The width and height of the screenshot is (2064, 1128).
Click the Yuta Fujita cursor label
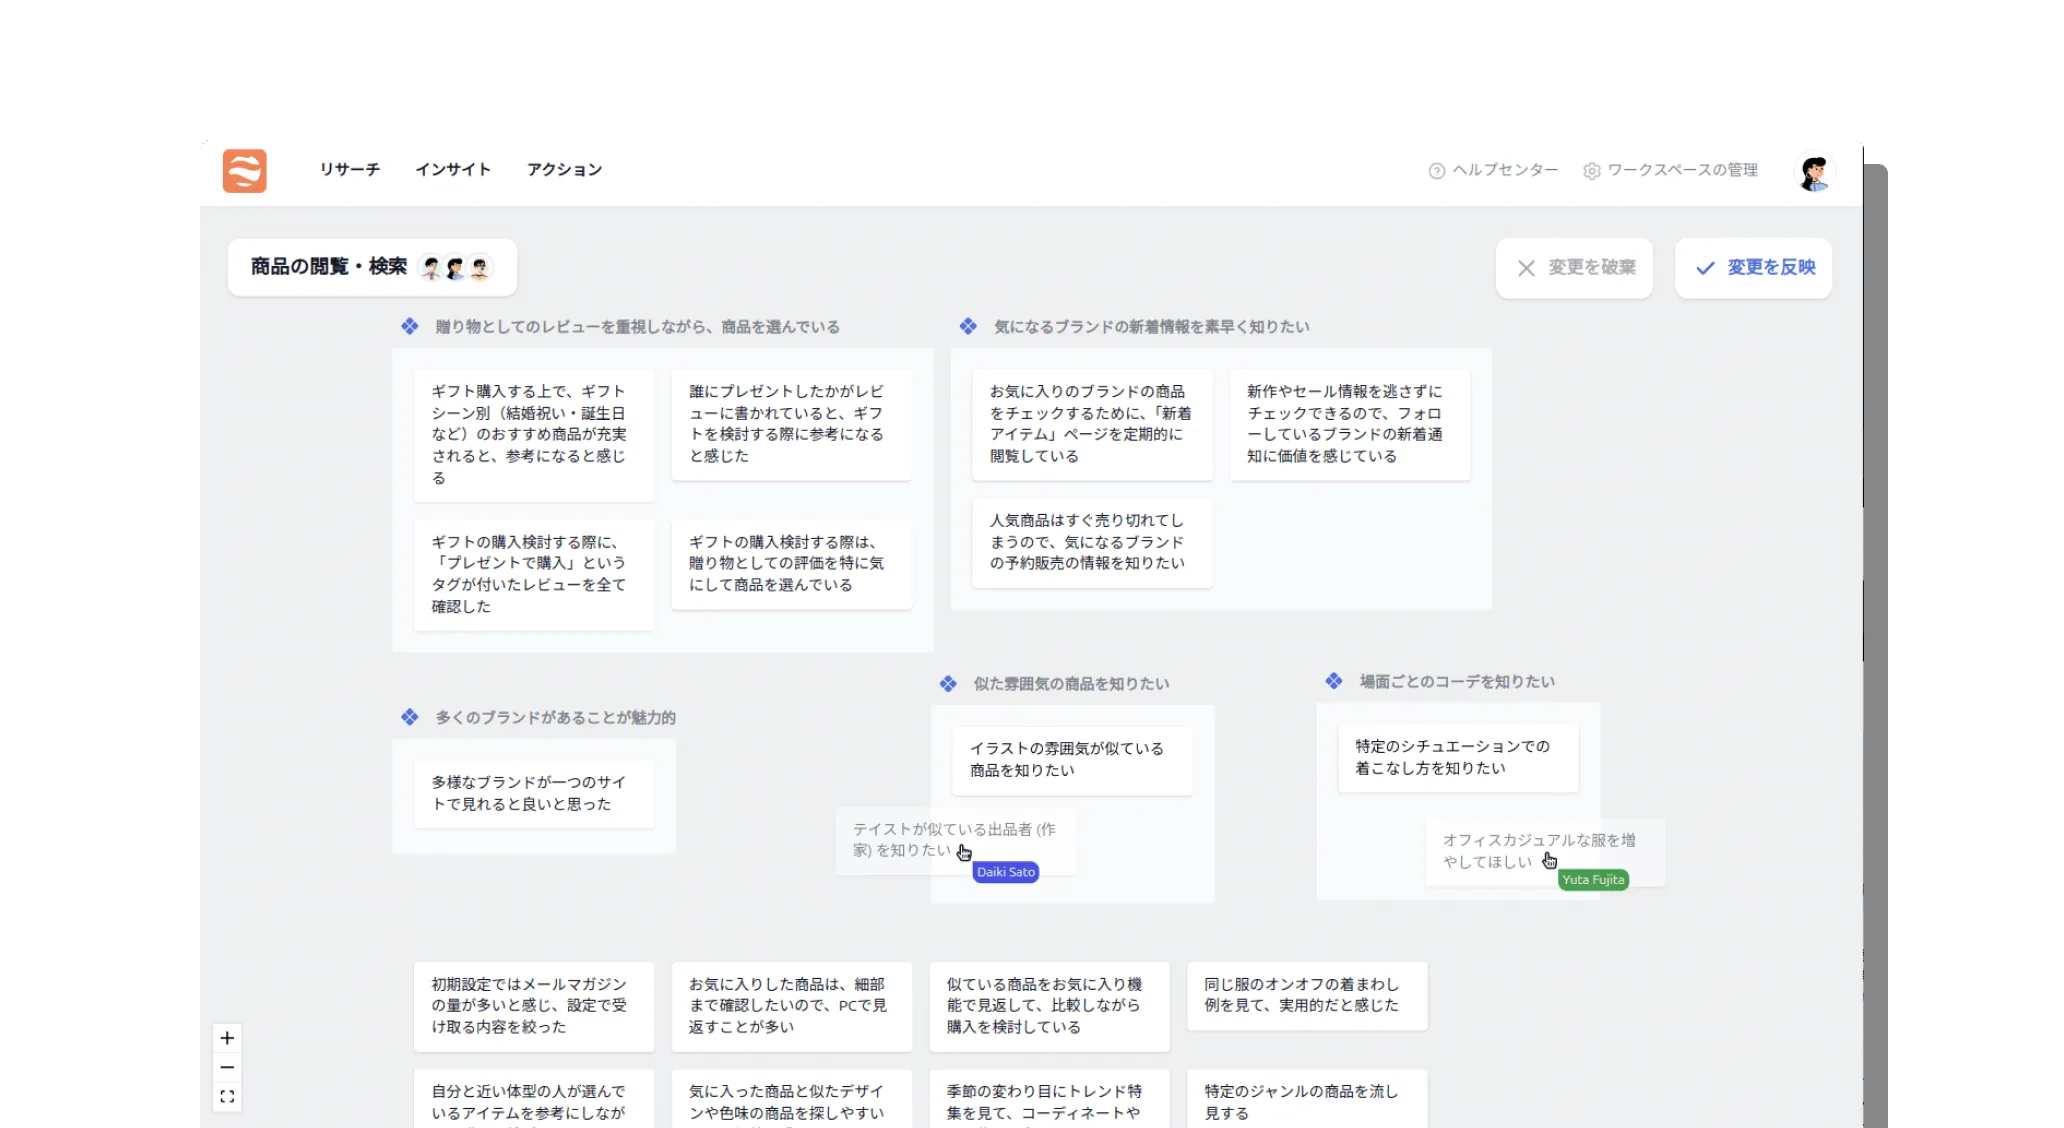click(x=1593, y=880)
